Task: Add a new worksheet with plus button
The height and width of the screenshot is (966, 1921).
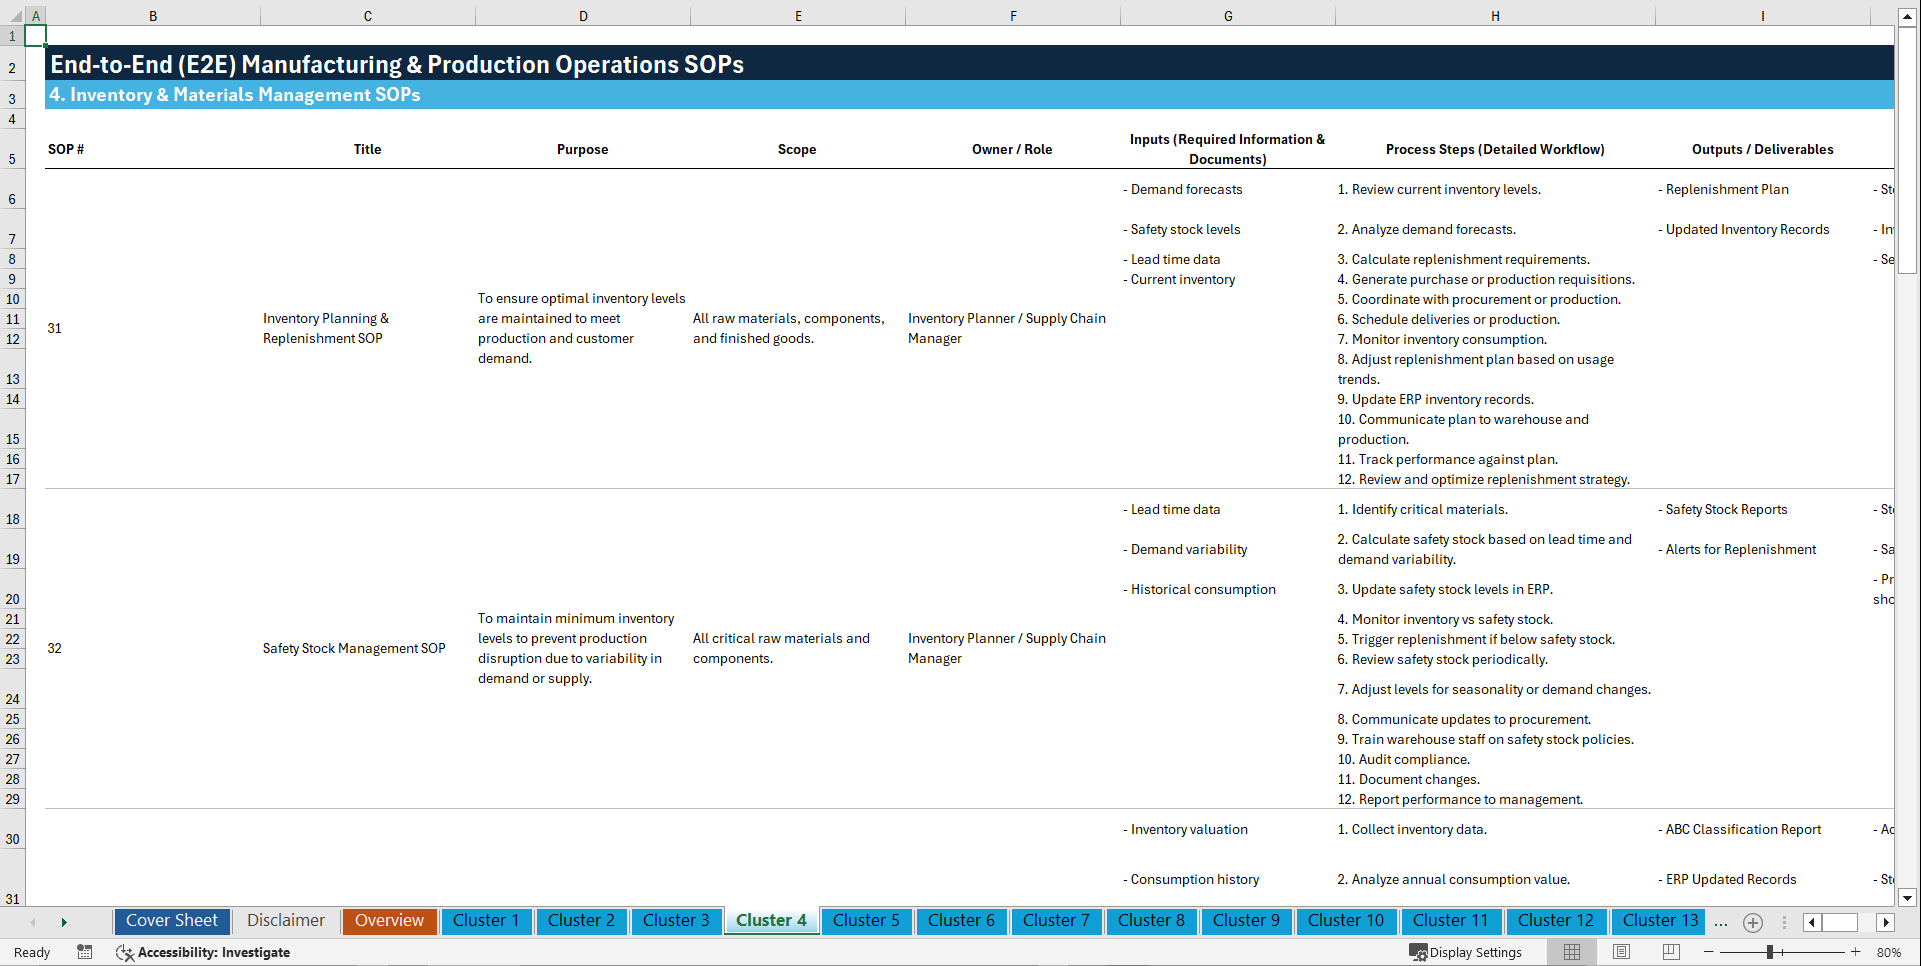Action: pyautogui.click(x=1752, y=922)
